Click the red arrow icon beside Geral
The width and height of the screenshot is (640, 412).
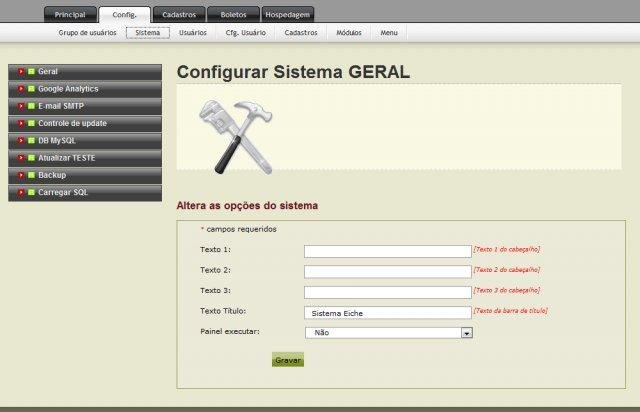pyautogui.click(x=21, y=71)
